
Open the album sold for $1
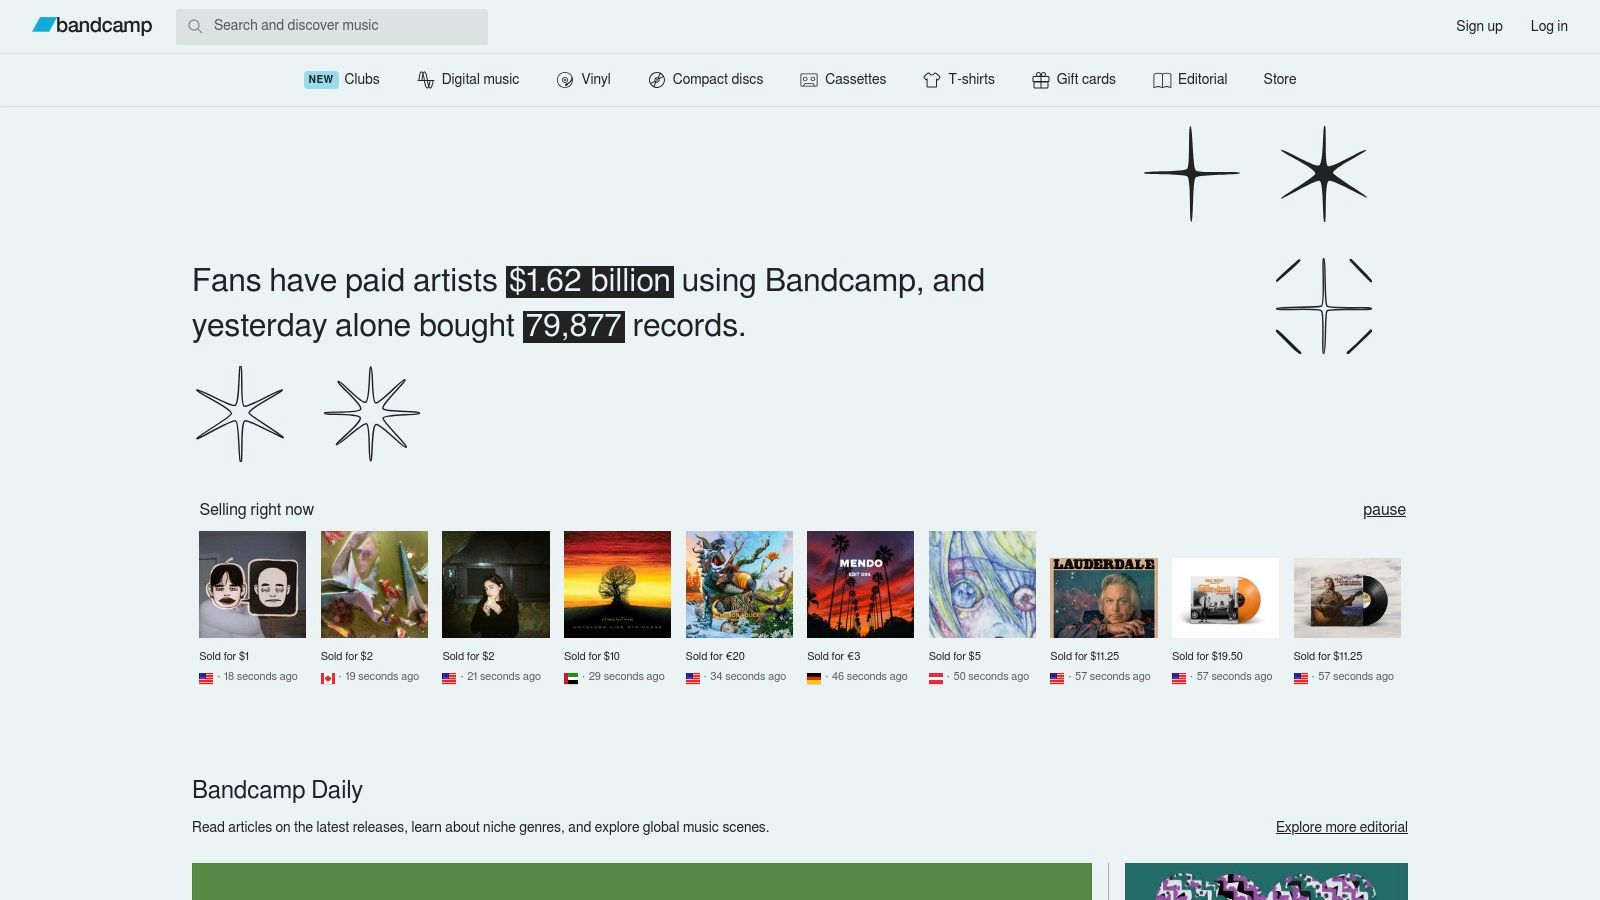point(252,584)
